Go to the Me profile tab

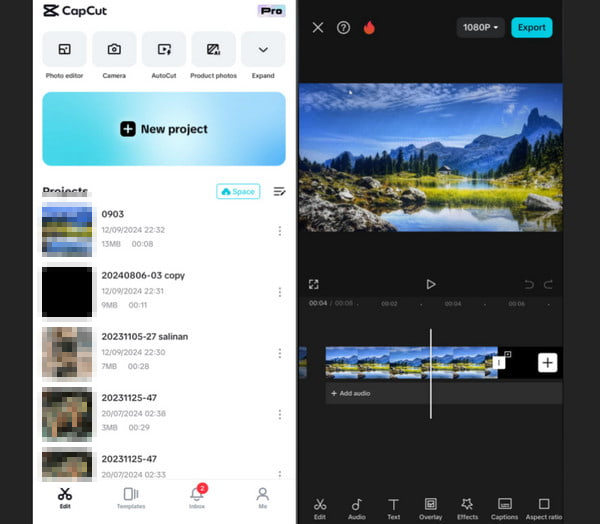(x=262, y=498)
